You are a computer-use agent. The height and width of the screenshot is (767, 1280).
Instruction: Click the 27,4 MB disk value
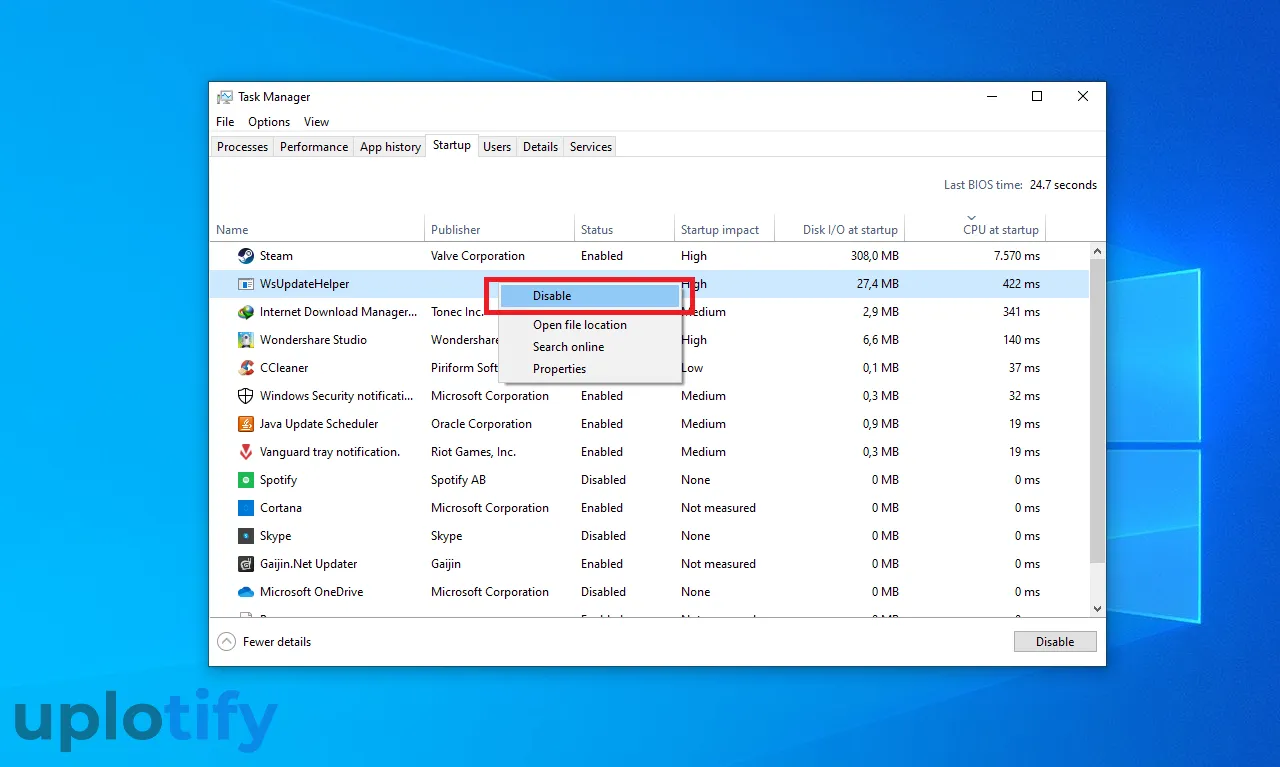[877, 284]
